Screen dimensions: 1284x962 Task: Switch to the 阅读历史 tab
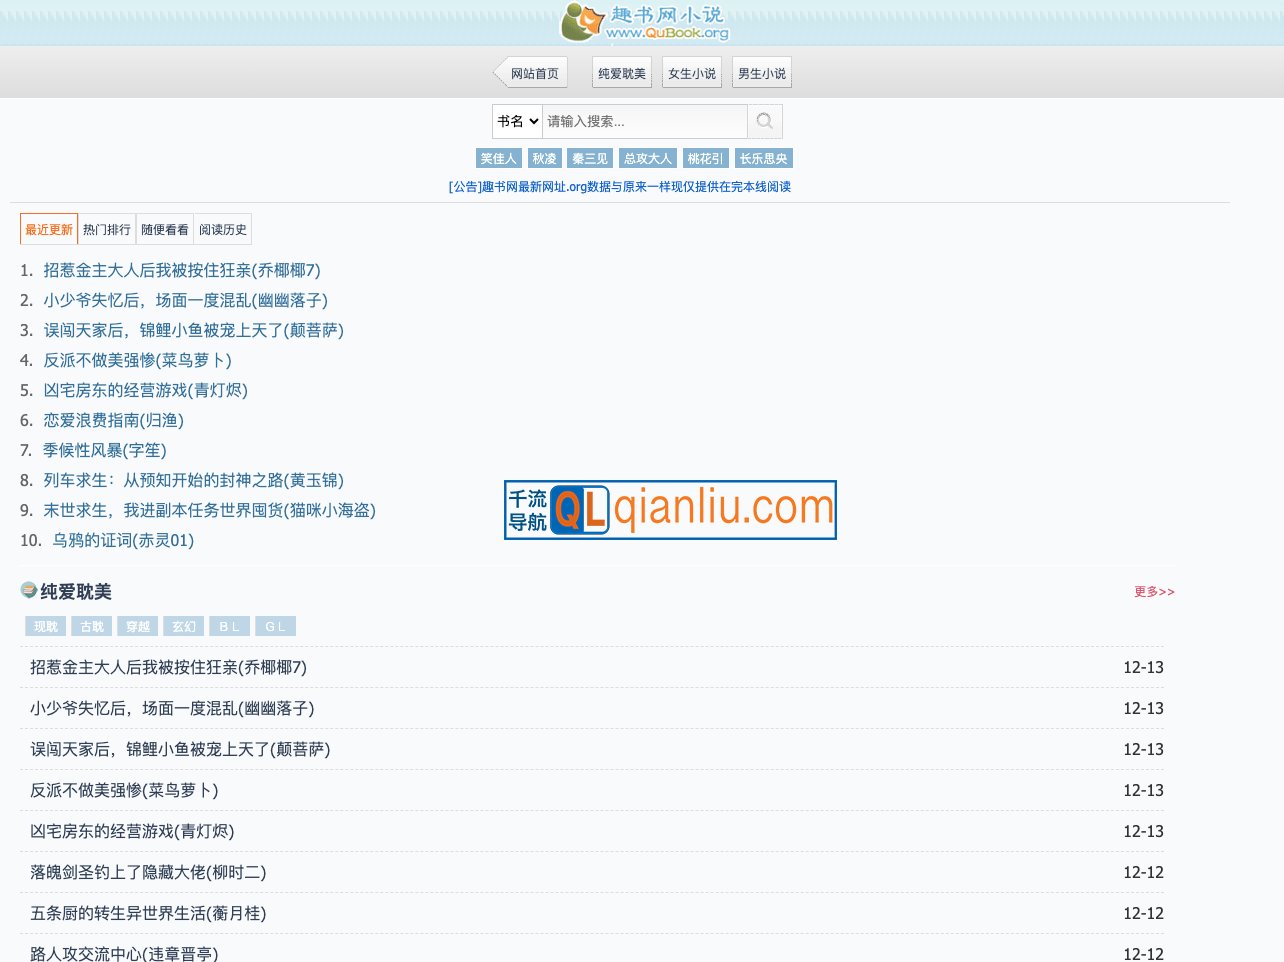tap(222, 229)
